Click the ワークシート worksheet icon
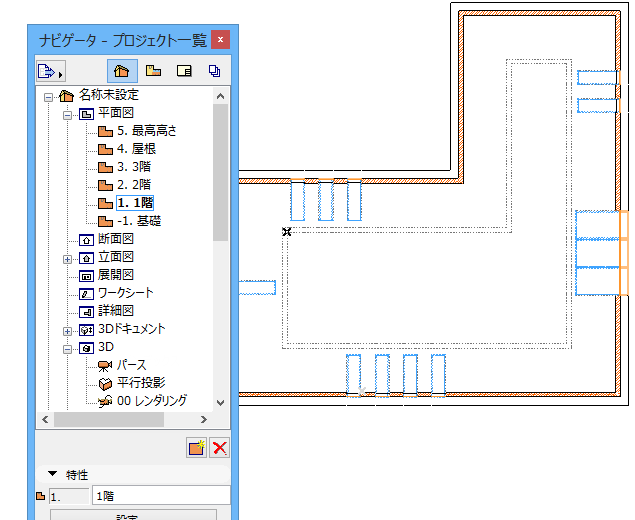 click(86, 294)
